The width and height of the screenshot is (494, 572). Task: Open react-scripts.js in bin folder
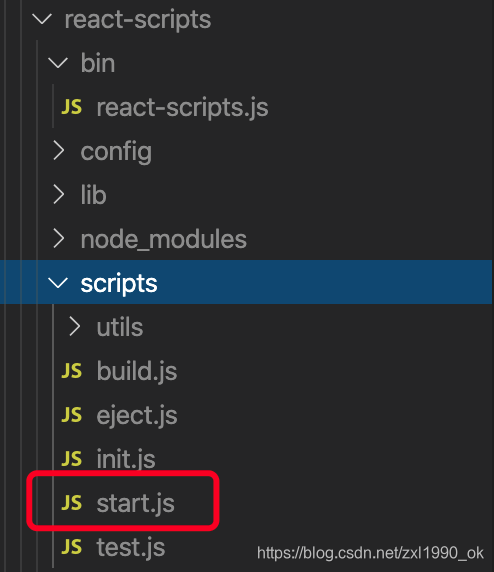[x=182, y=108]
